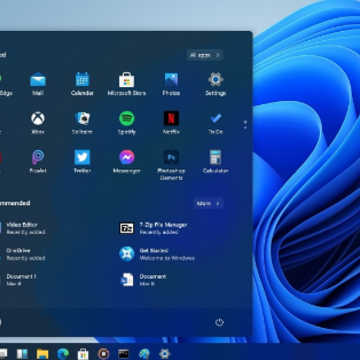
Task: Open the recent file 'Document 1'
Action: coord(18,280)
